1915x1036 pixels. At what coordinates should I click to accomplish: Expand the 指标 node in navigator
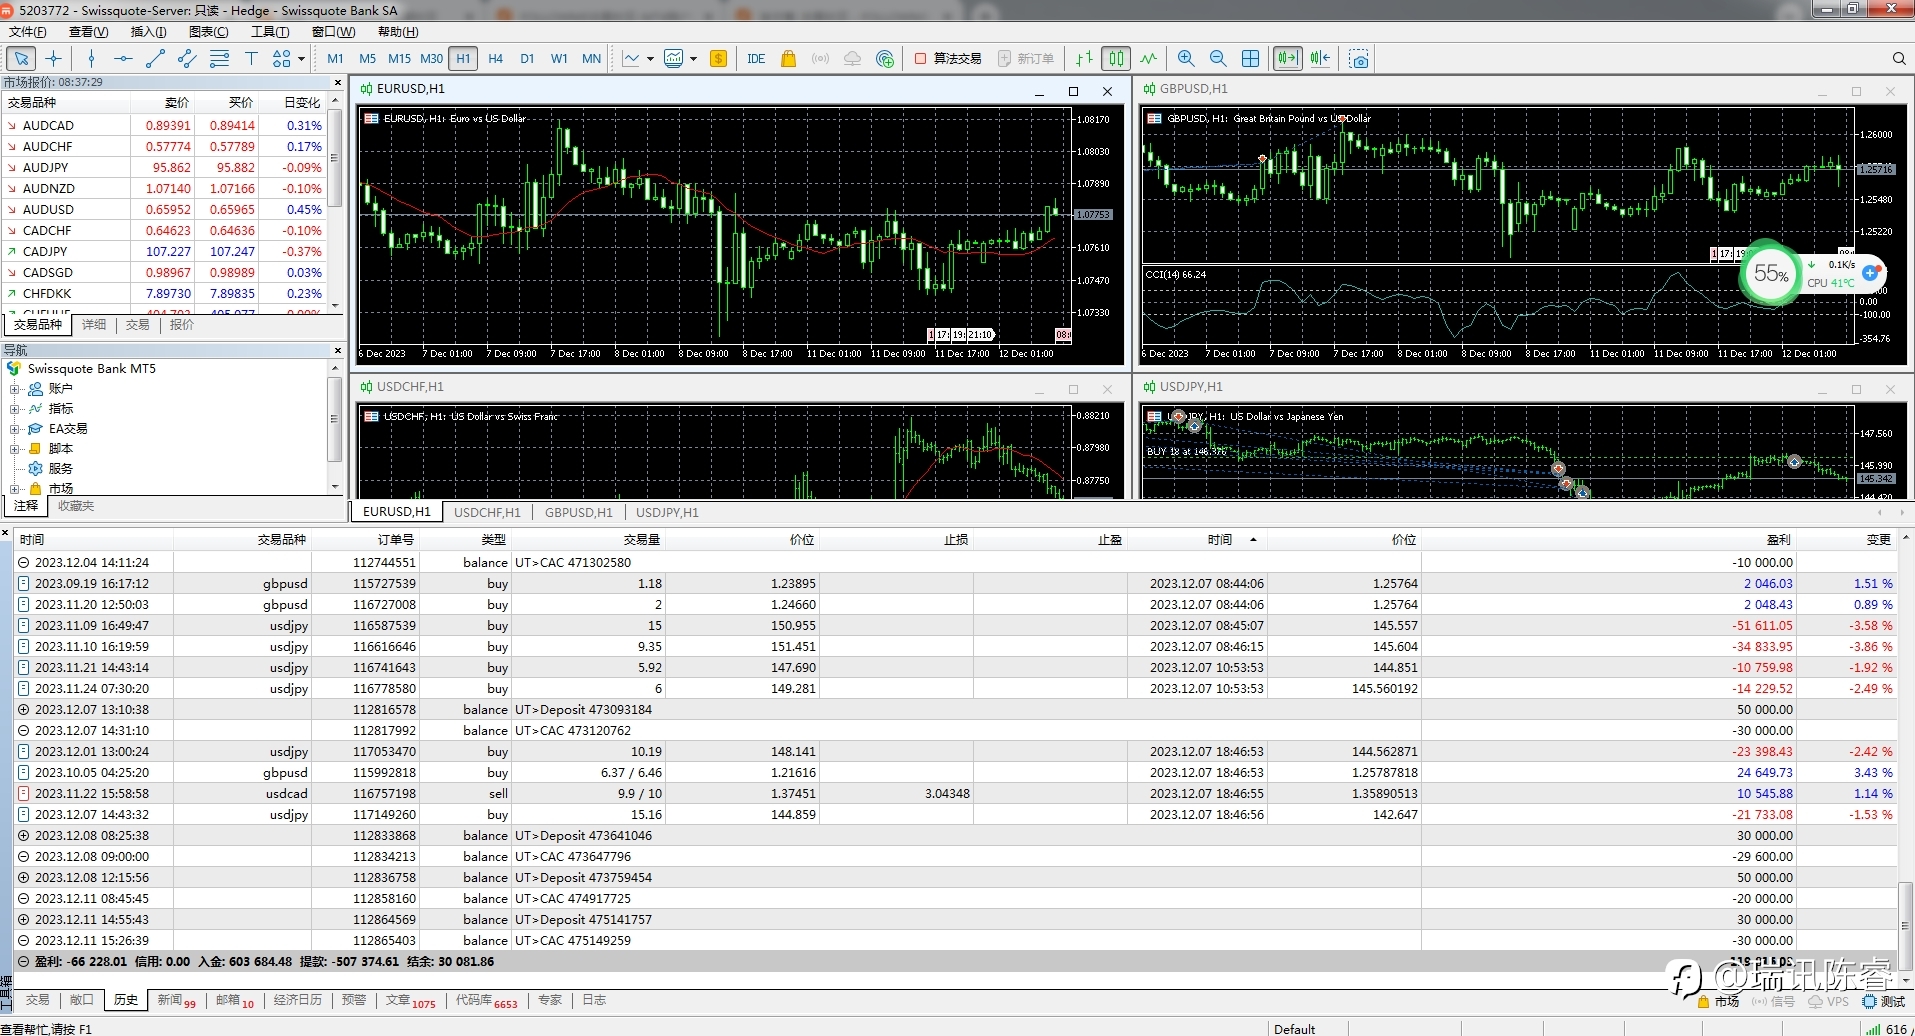[x=15, y=409]
